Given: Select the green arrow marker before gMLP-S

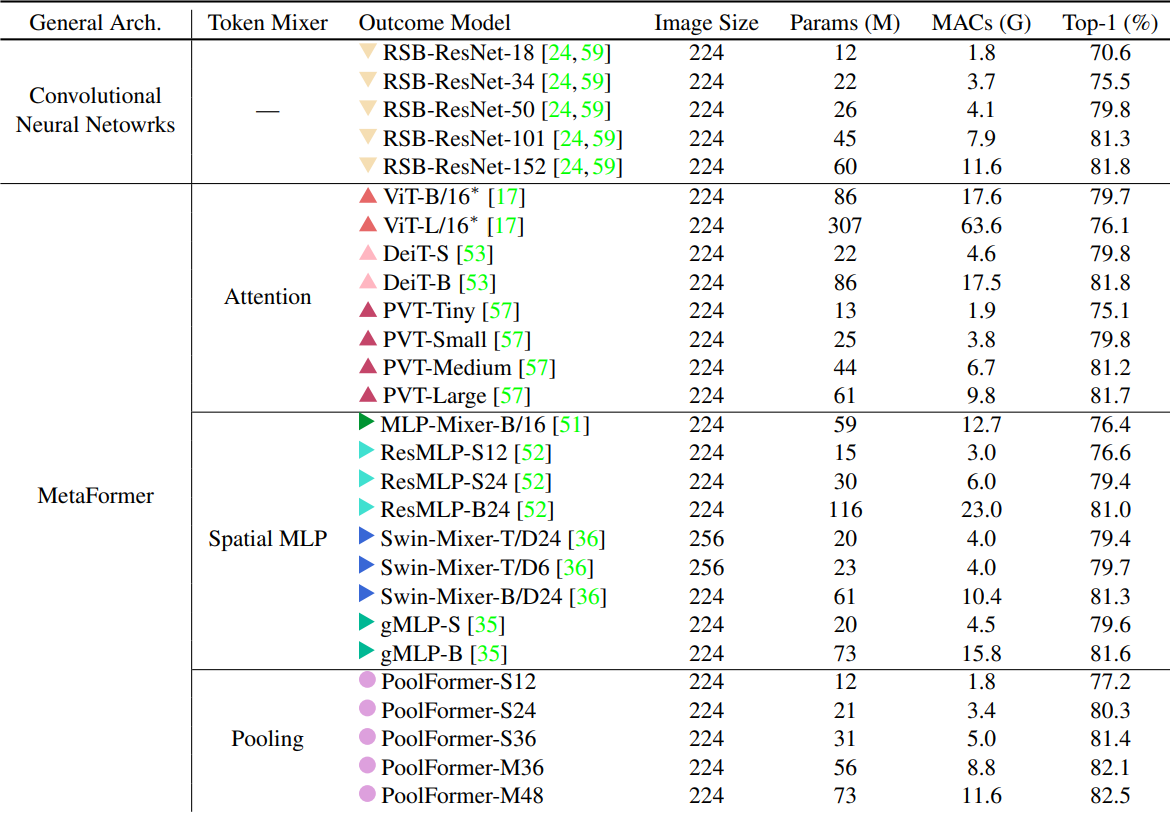Looking at the screenshot, I should (x=366, y=624).
